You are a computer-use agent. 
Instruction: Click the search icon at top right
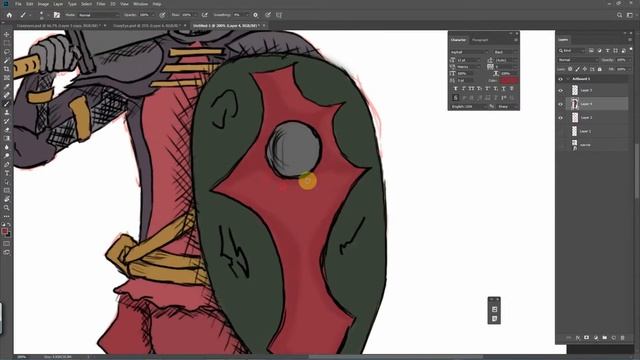tap(619, 15)
